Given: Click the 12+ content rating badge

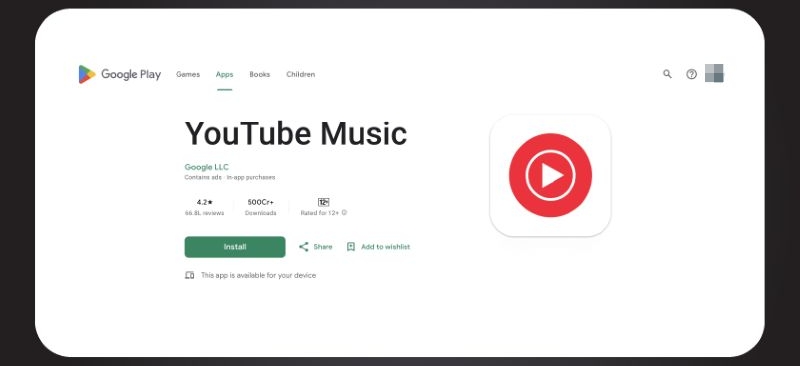Looking at the screenshot, I should point(323,202).
